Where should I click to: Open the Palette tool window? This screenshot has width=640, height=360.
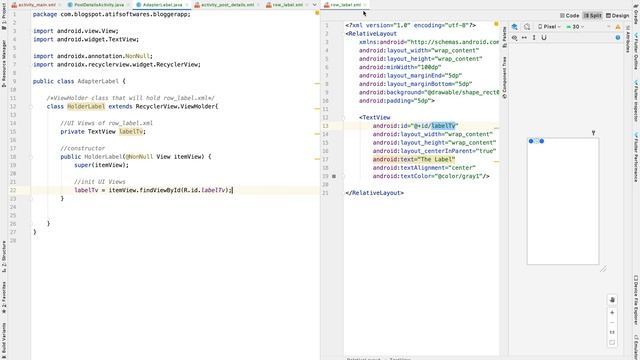[x=504, y=37]
